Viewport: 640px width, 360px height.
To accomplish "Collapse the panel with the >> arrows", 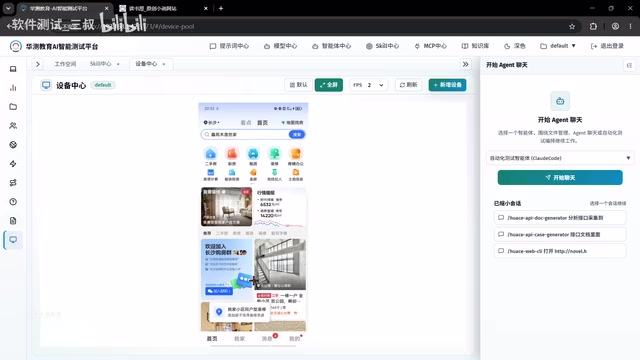I will click(465, 64).
